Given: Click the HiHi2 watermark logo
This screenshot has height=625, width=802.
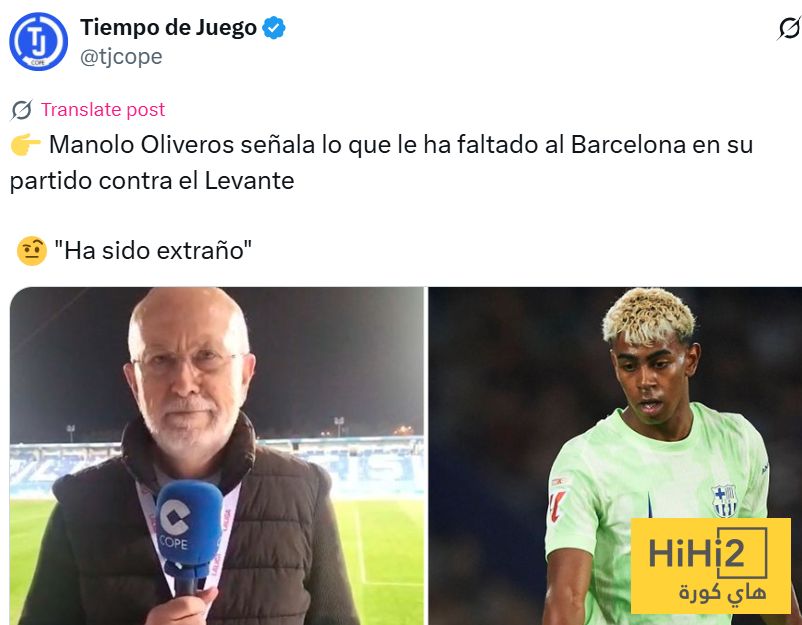Looking at the screenshot, I should point(710,566).
